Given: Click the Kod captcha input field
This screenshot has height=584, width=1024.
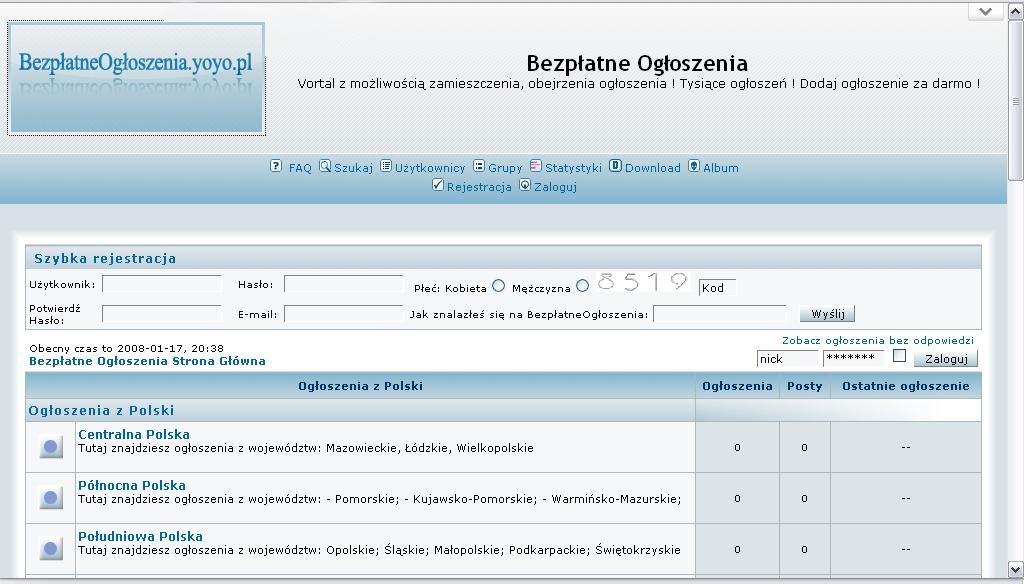Looking at the screenshot, I should (717, 287).
